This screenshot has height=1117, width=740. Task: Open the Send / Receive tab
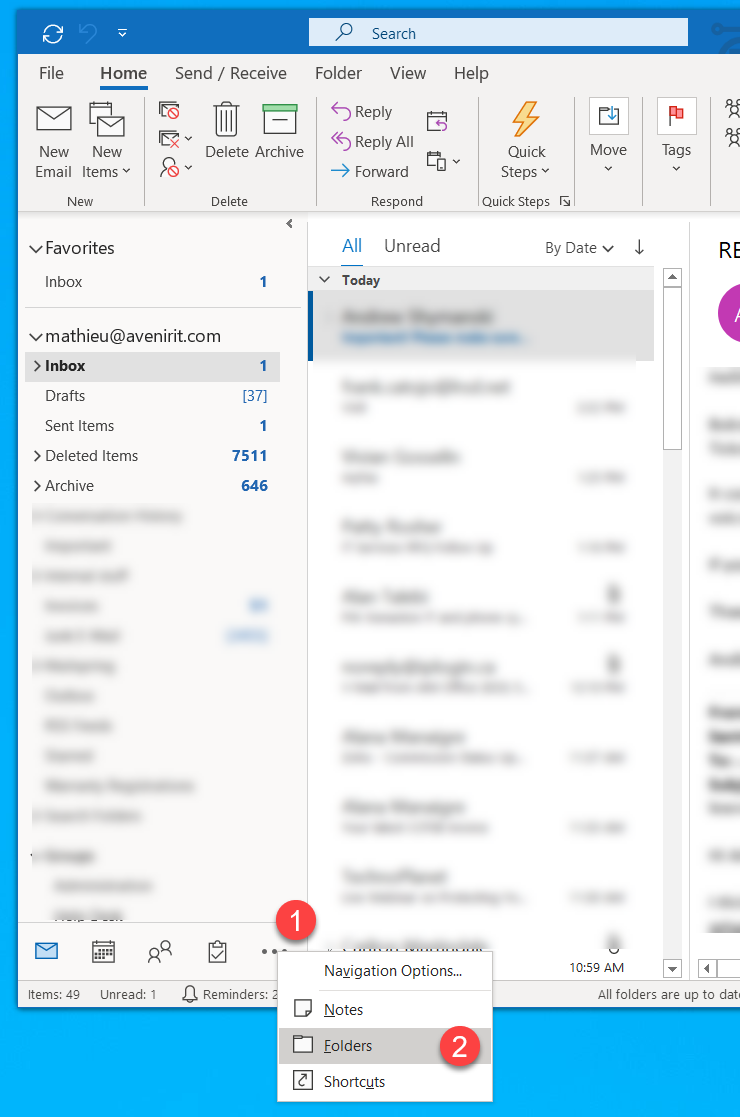click(231, 73)
